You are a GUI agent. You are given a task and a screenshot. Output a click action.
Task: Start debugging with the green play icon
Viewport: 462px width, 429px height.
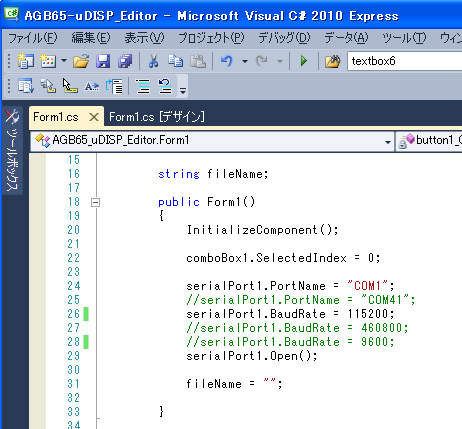pyautogui.click(x=304, y=61)
